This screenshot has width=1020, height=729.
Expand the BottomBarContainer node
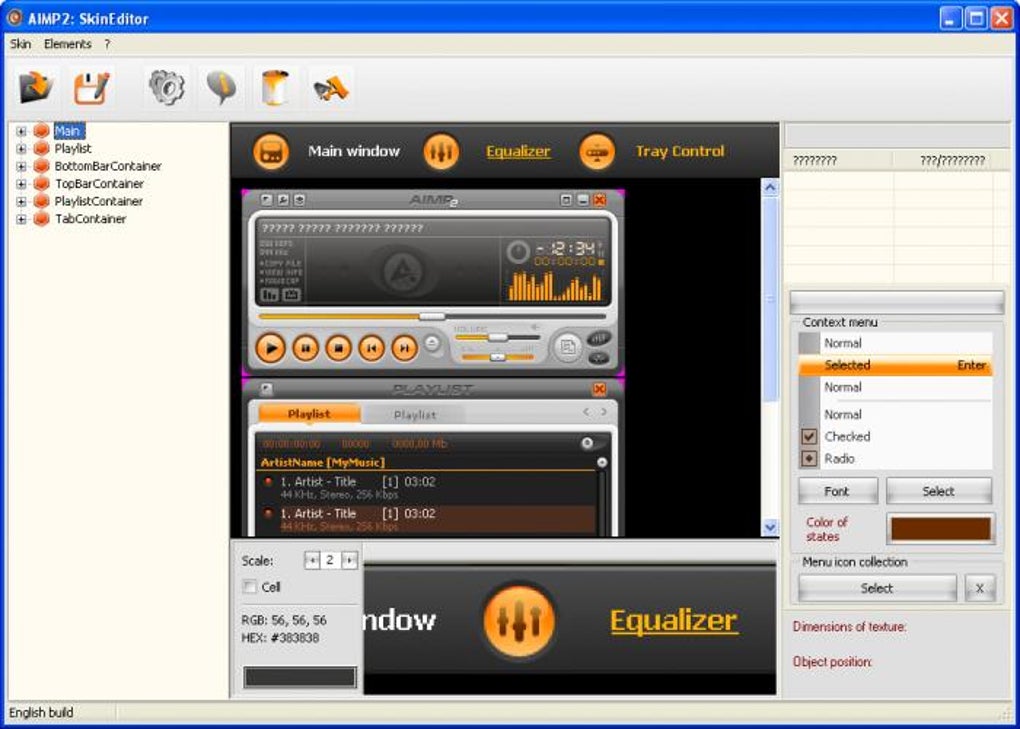click(21, 166)
